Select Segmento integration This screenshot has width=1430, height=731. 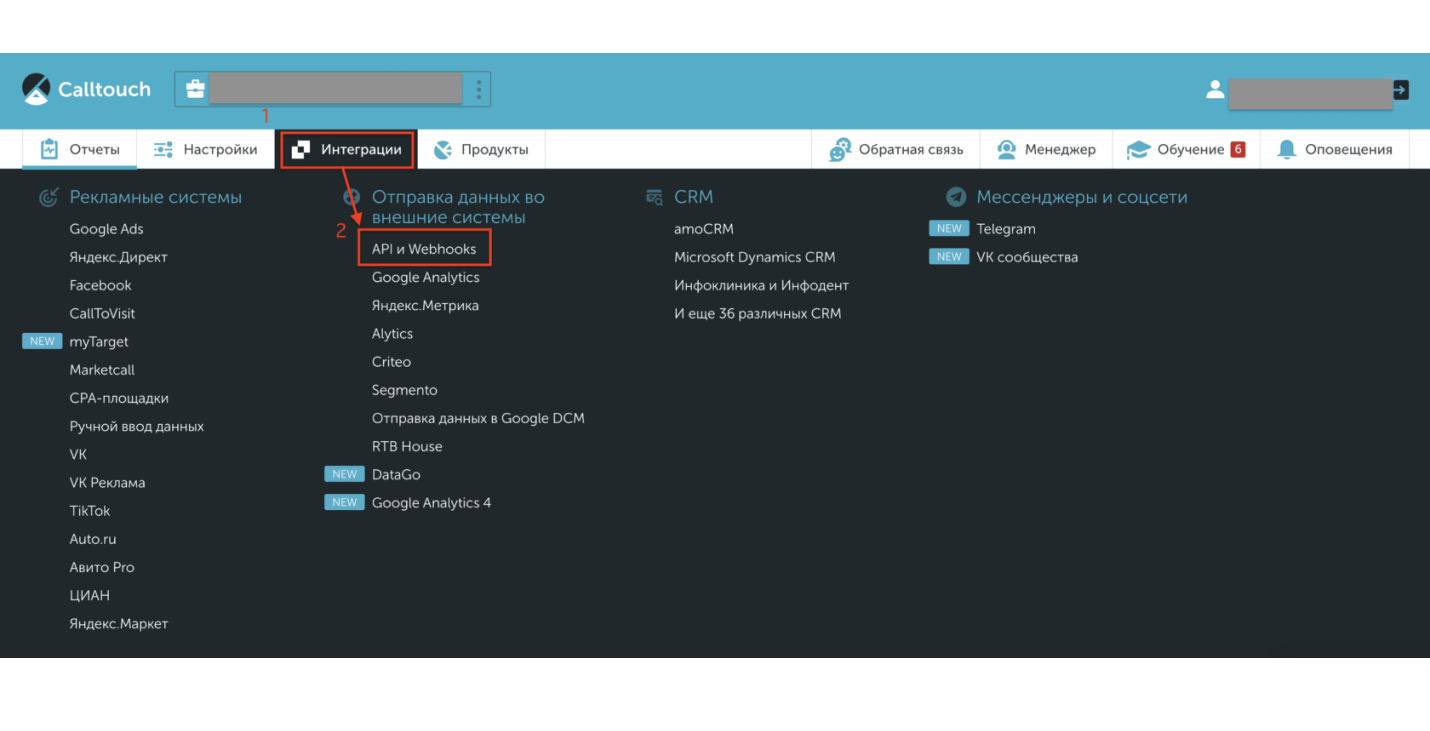click(x=405, y=390)
